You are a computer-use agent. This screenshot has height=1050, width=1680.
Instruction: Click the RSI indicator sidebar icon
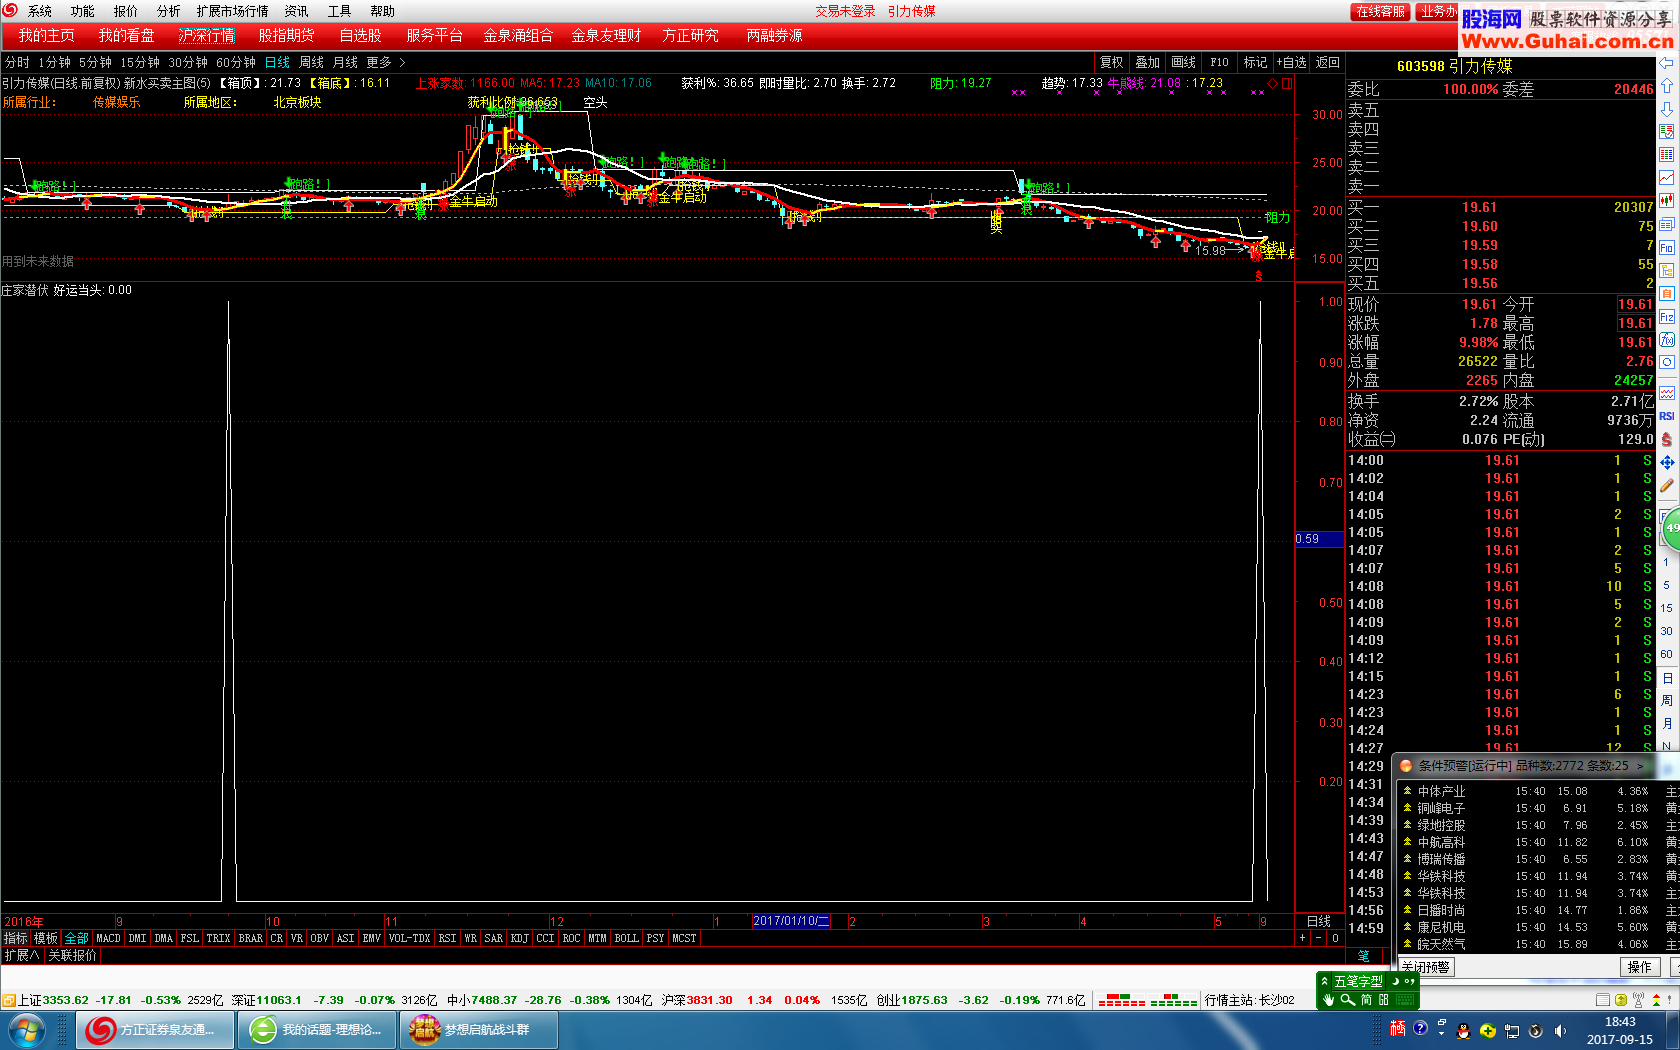(x=1667, y=416)
